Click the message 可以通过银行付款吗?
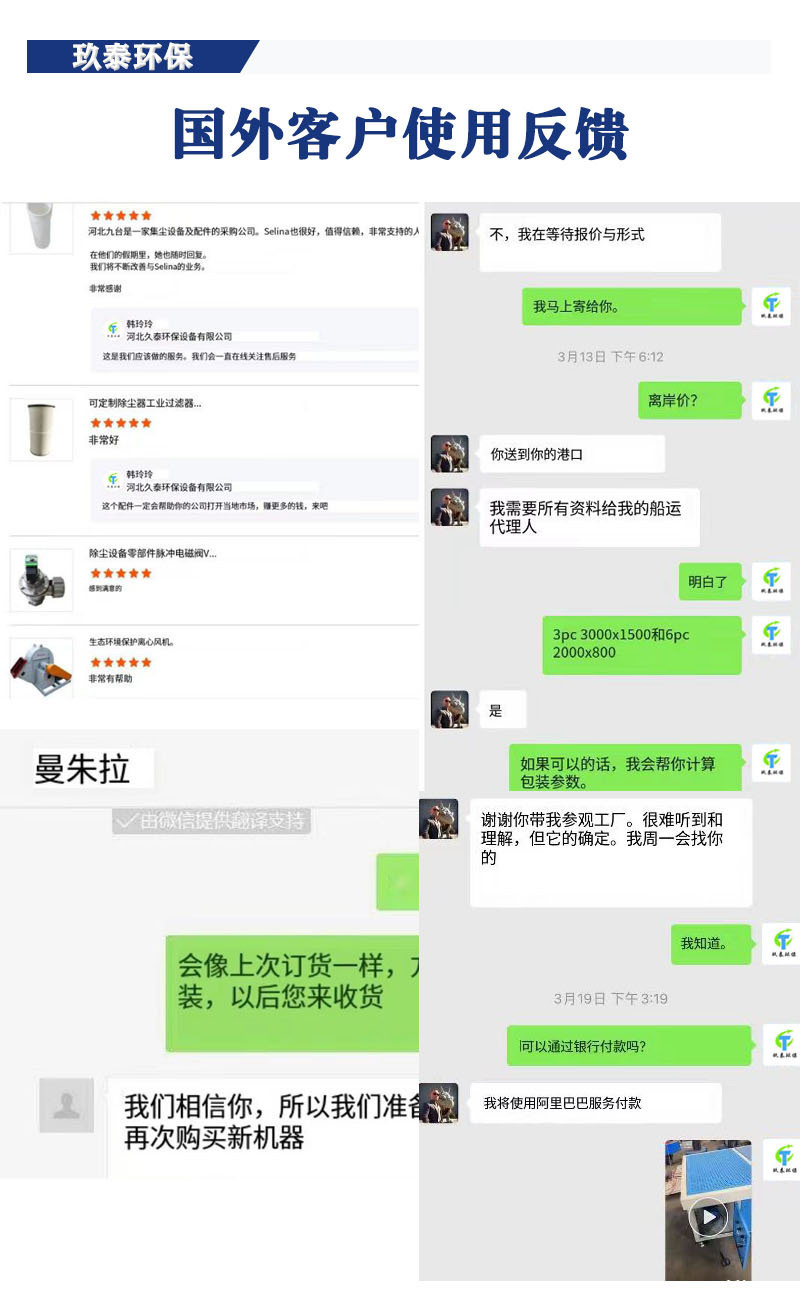Screen dimensions: 800x1315 629,1046
